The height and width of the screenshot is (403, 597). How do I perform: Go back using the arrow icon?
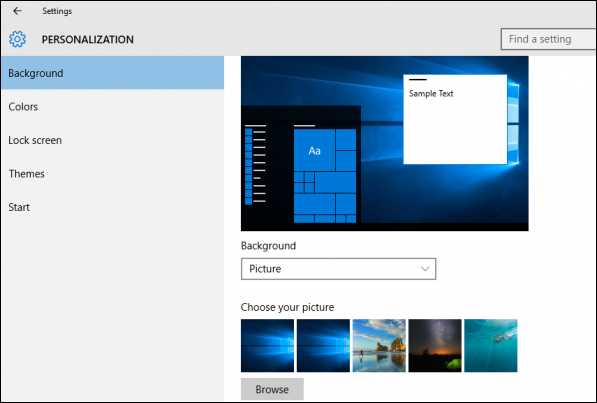tap(18, 11)
